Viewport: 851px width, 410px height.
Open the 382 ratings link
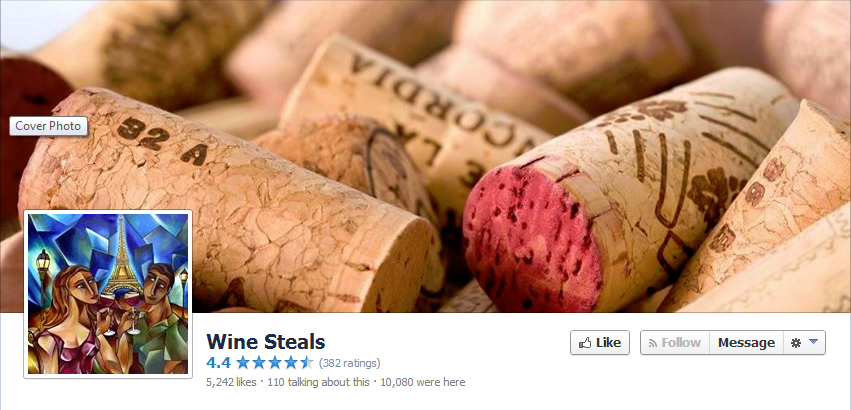(350, 363)
